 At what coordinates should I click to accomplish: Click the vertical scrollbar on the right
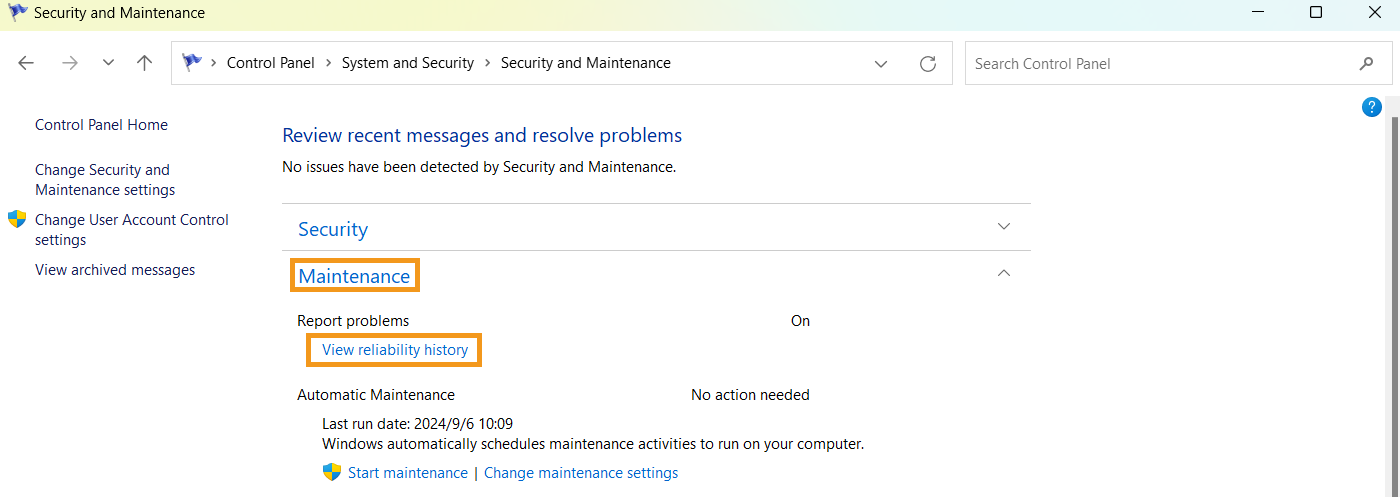[1394, 300]
